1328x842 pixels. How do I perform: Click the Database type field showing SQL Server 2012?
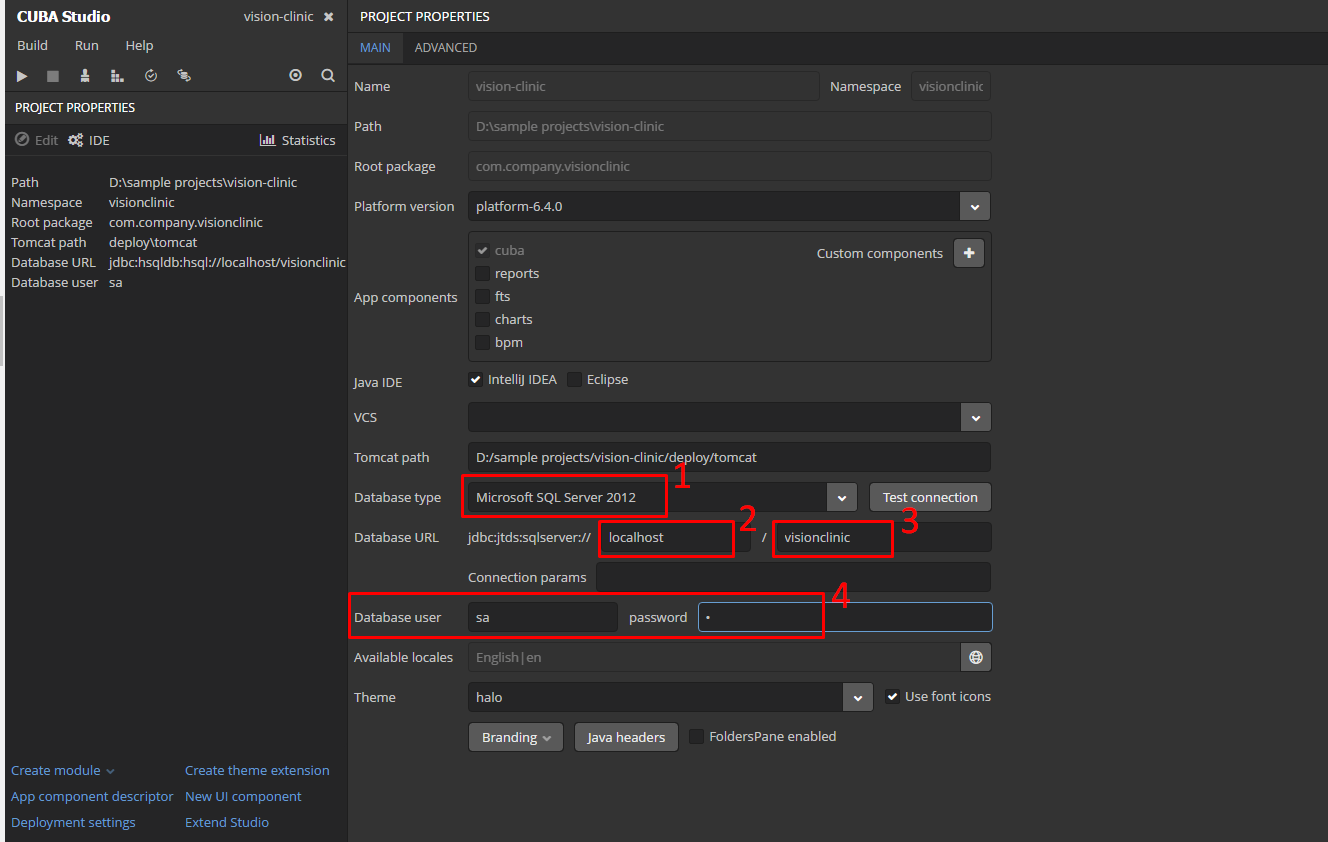click(647, 497)
